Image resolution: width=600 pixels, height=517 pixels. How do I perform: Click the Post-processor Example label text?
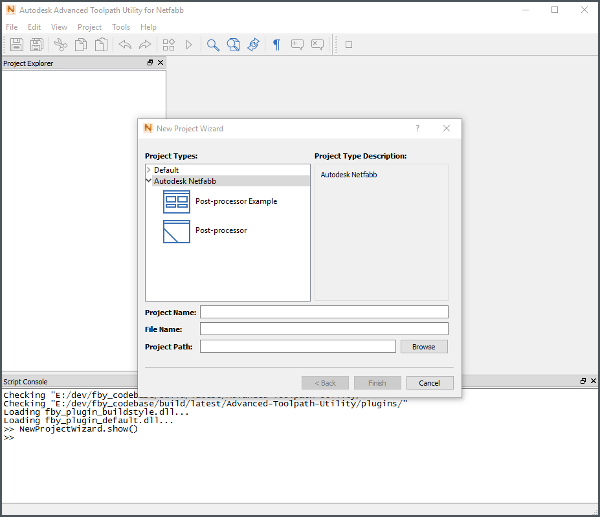(236, 201)
